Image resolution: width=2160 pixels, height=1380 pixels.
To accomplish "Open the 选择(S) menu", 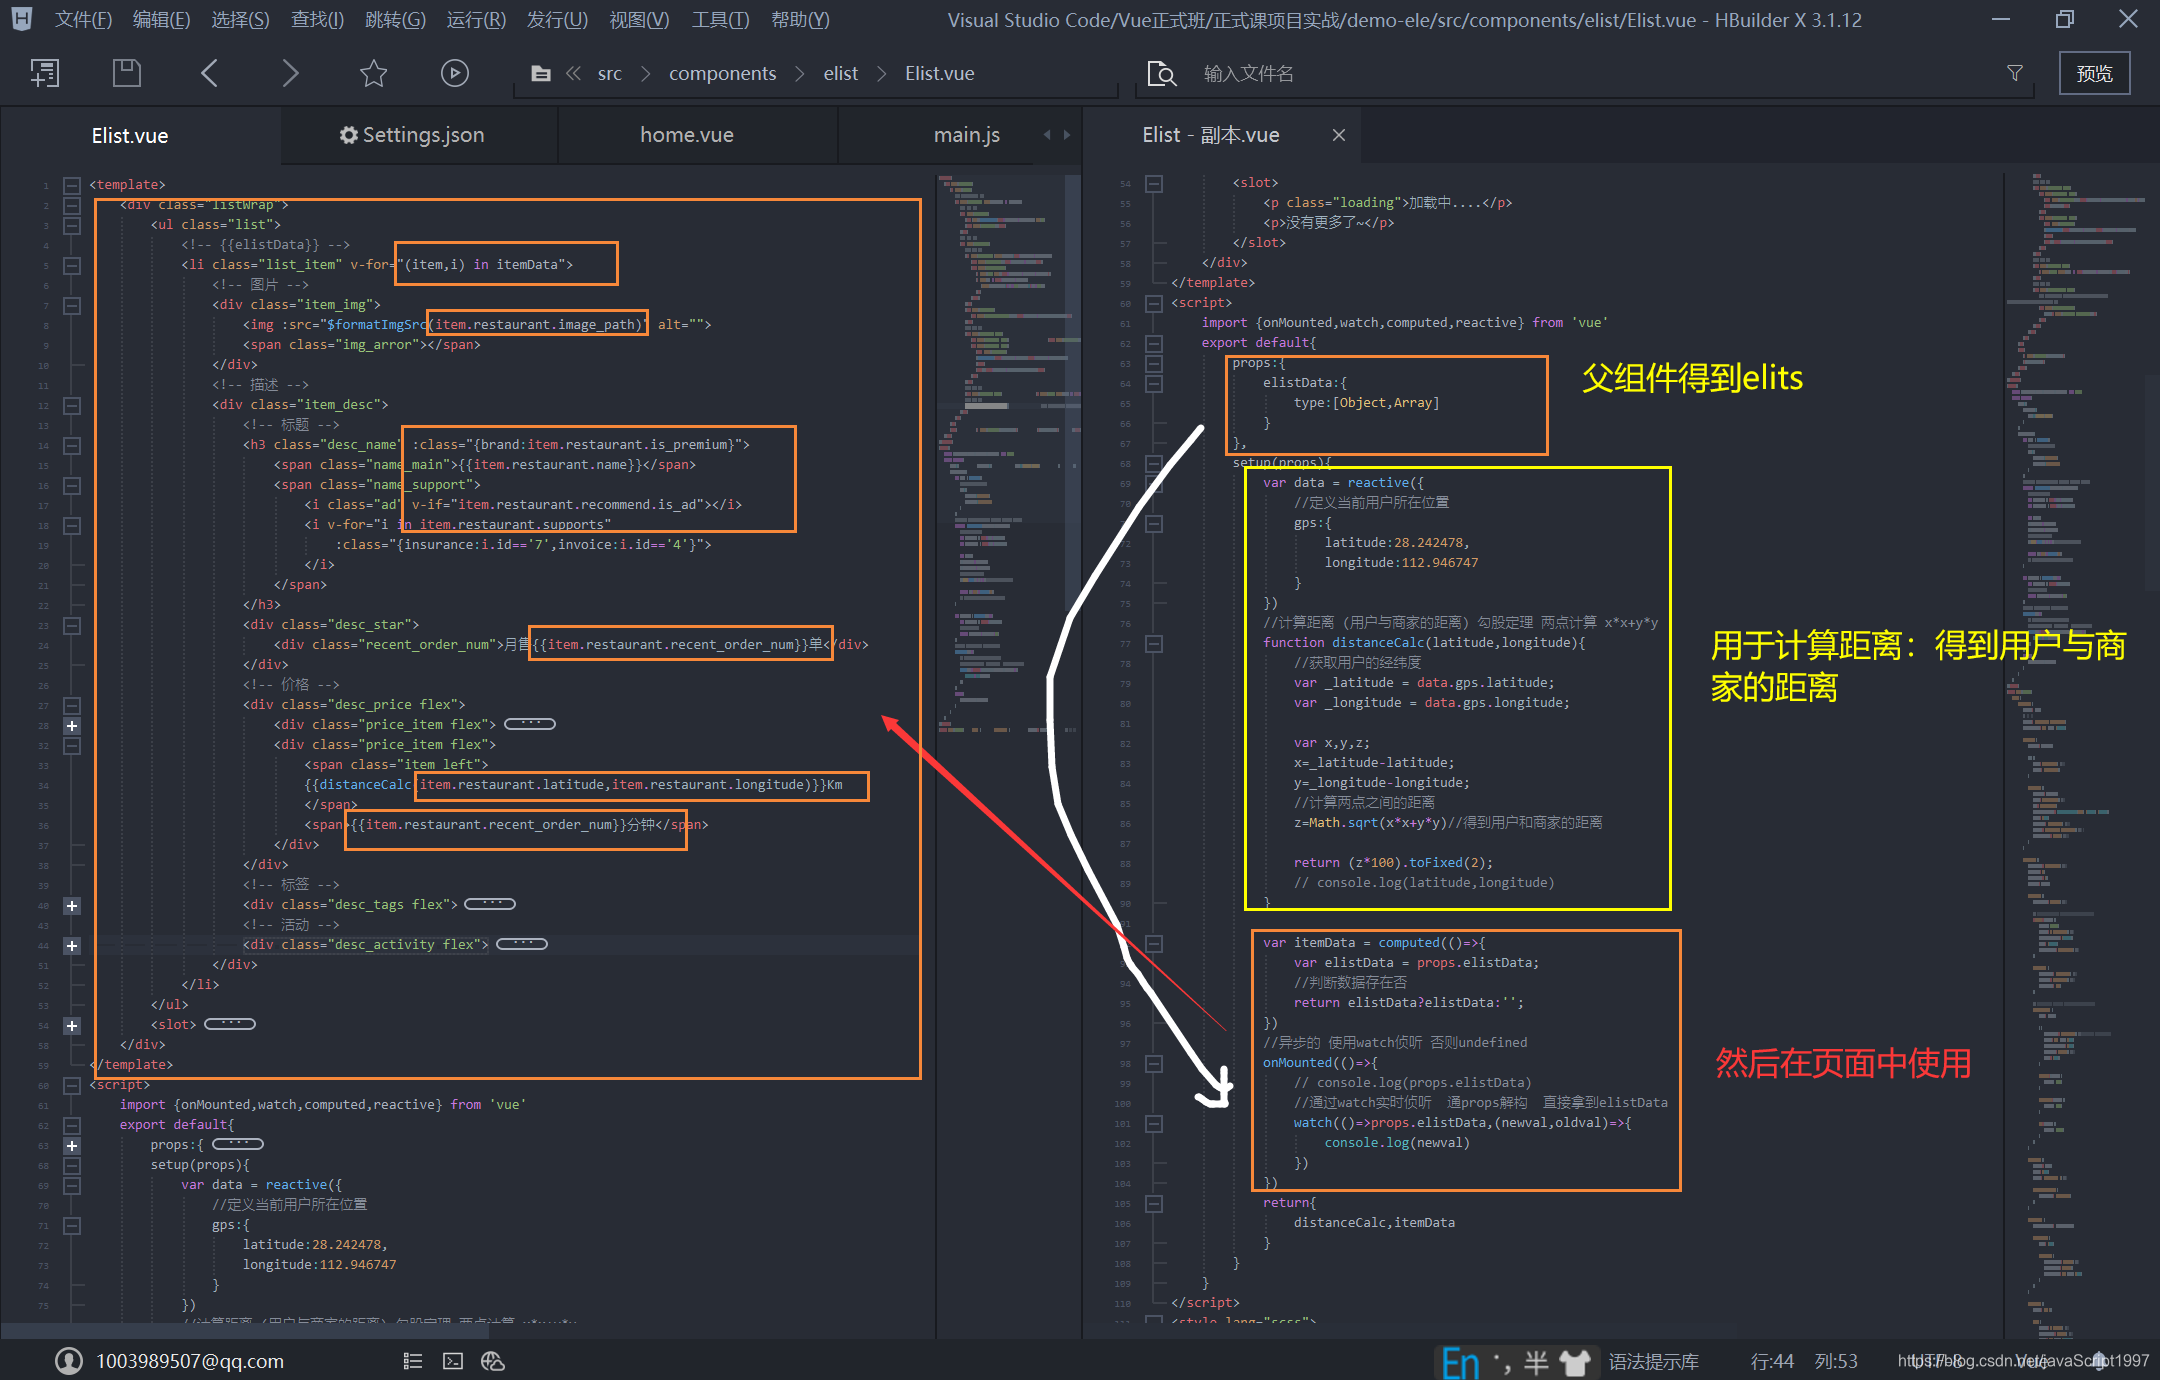I will pyautogui.click(x=240, y=19).
